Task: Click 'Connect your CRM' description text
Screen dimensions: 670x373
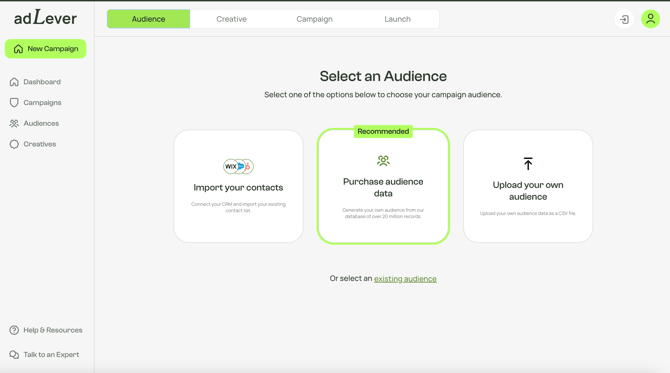Action: pyautogui.click(x=238, y=207)
